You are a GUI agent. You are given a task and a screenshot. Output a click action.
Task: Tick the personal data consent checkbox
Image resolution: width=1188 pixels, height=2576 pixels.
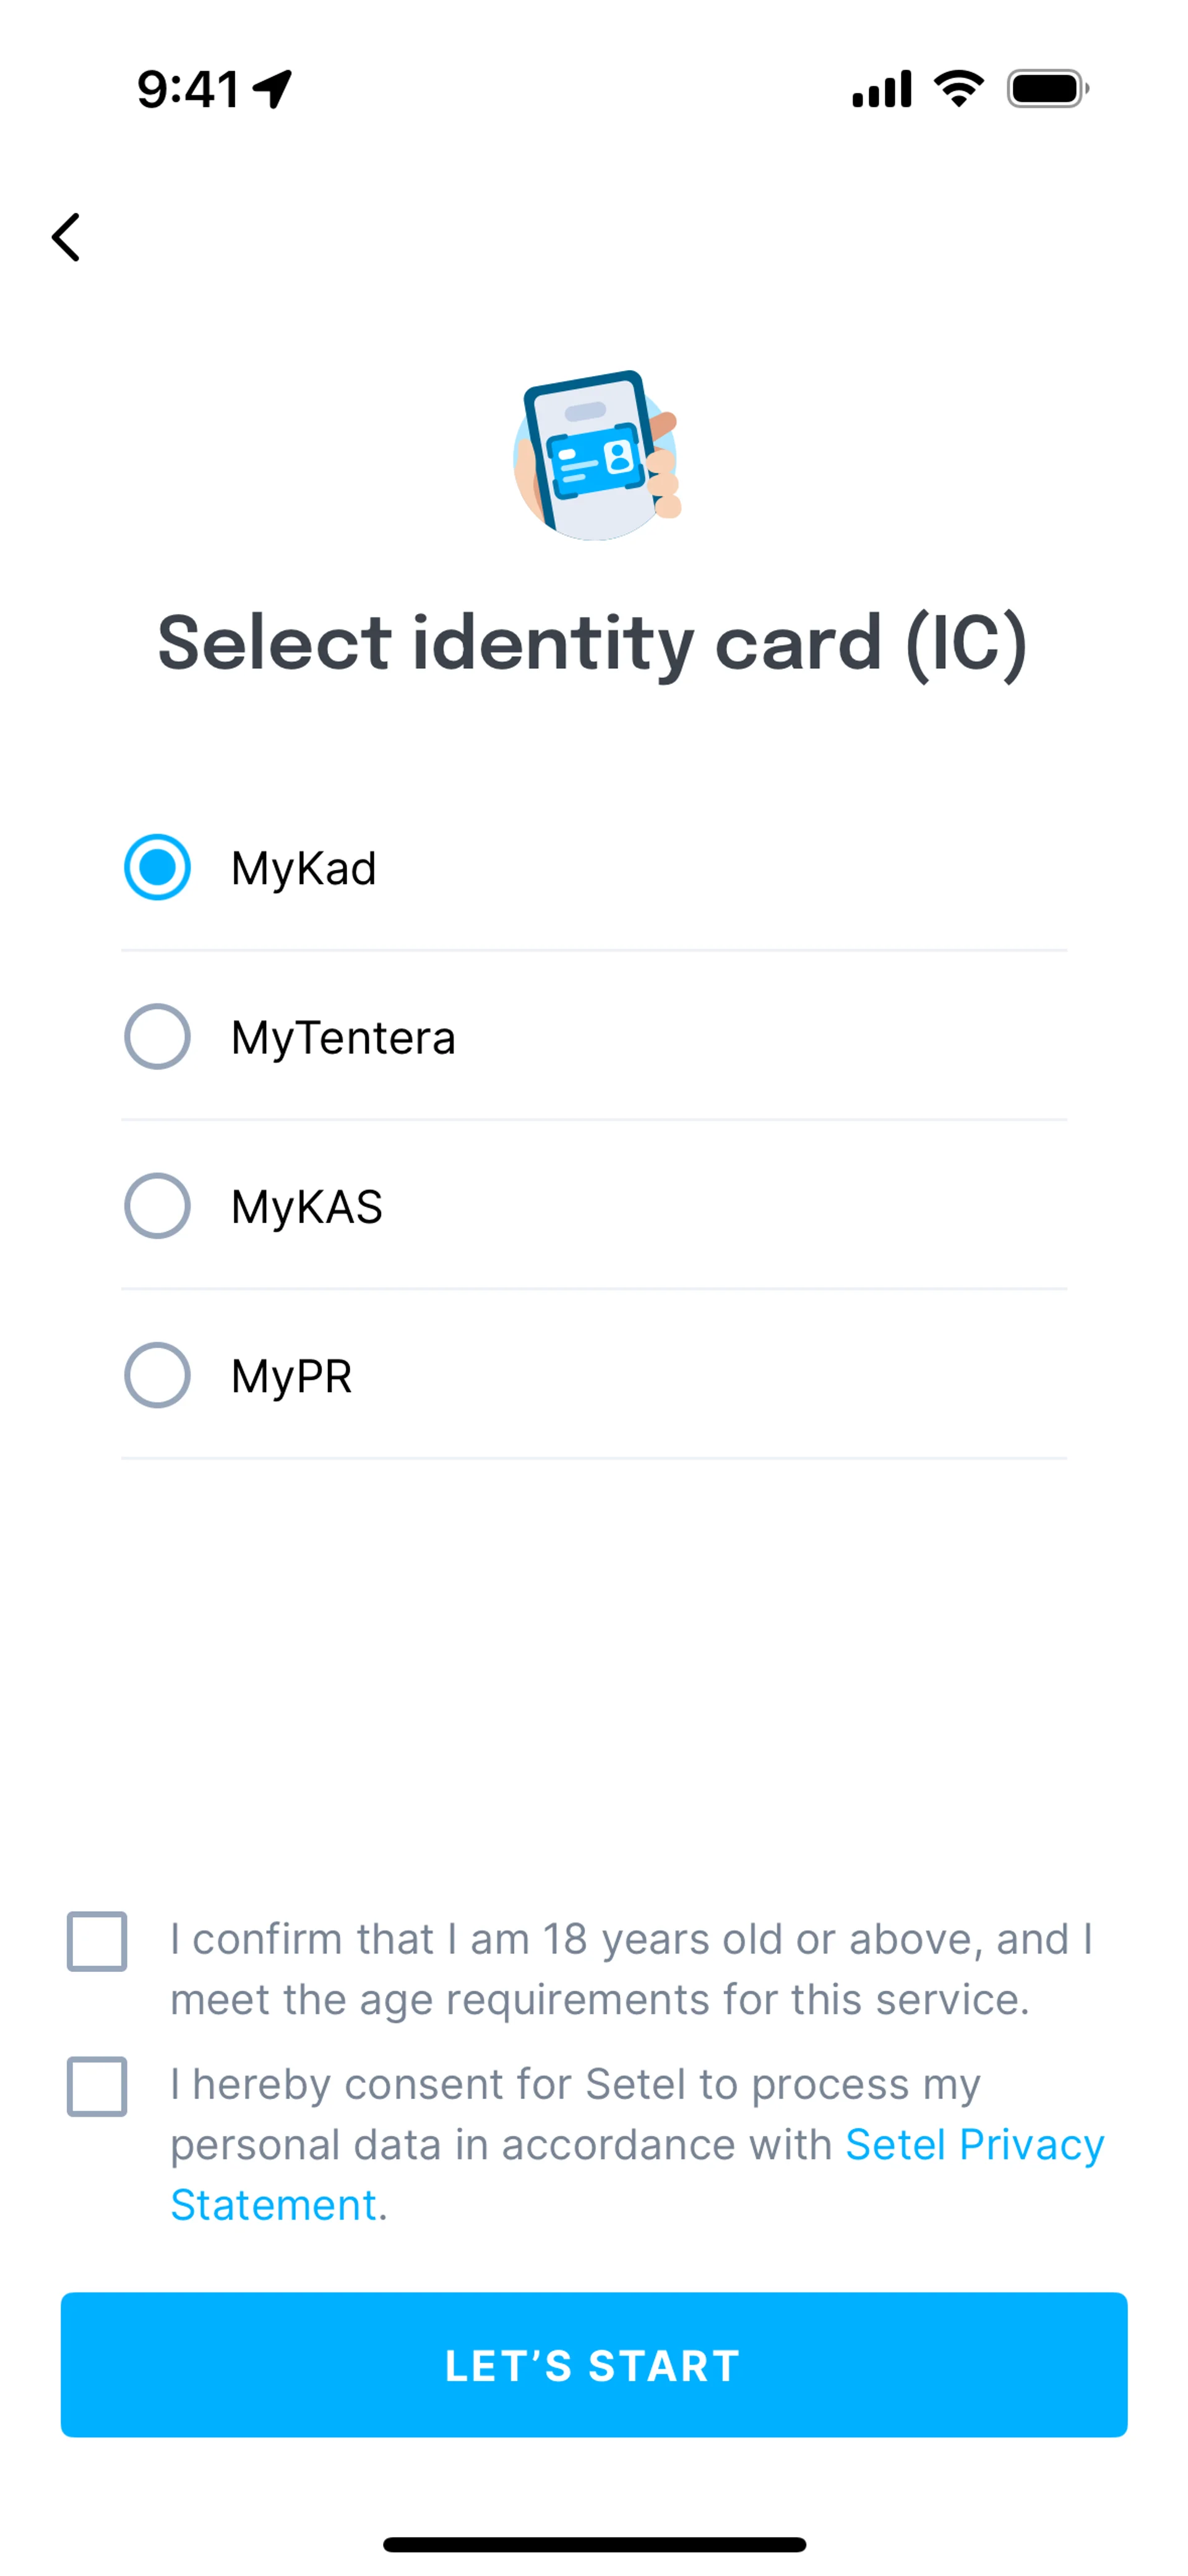[97, 2086]
